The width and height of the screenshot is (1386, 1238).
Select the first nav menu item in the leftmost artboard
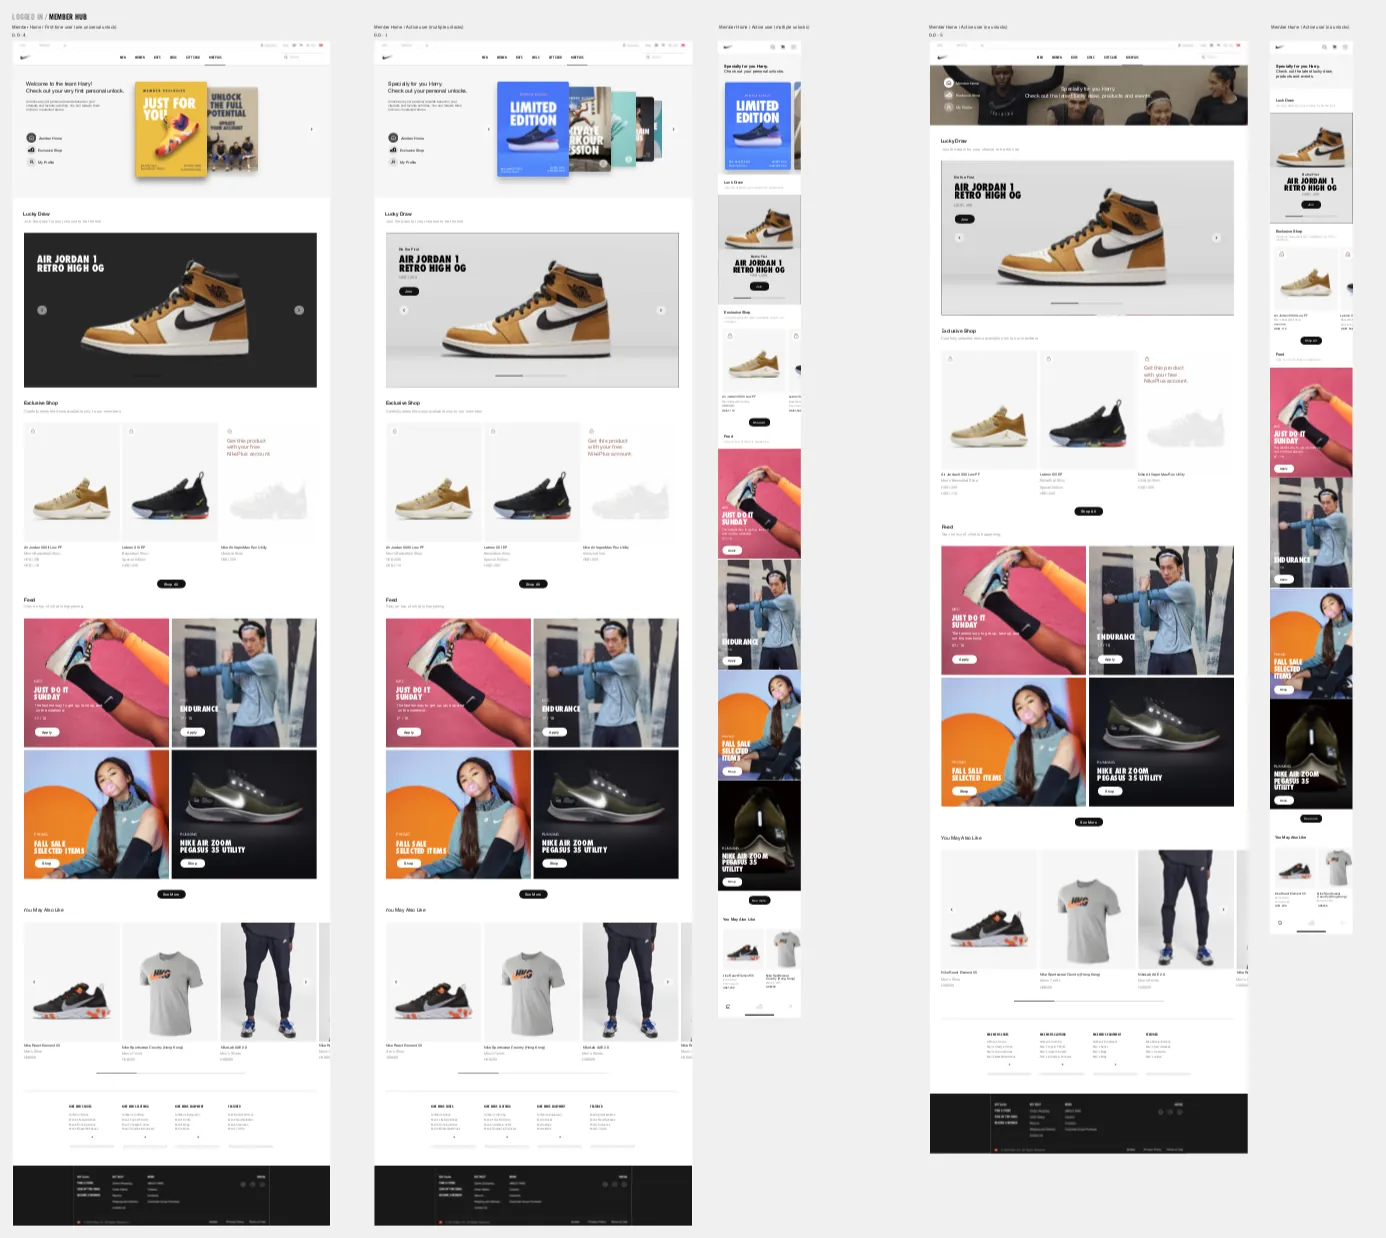[123, 57]
